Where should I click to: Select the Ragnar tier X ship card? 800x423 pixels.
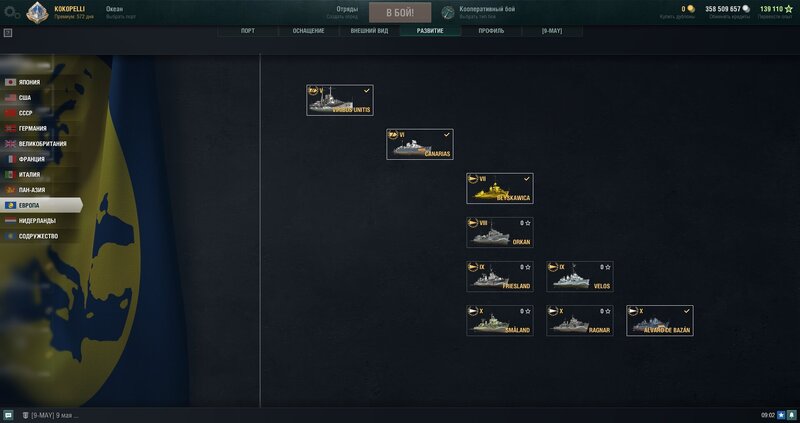580,320
